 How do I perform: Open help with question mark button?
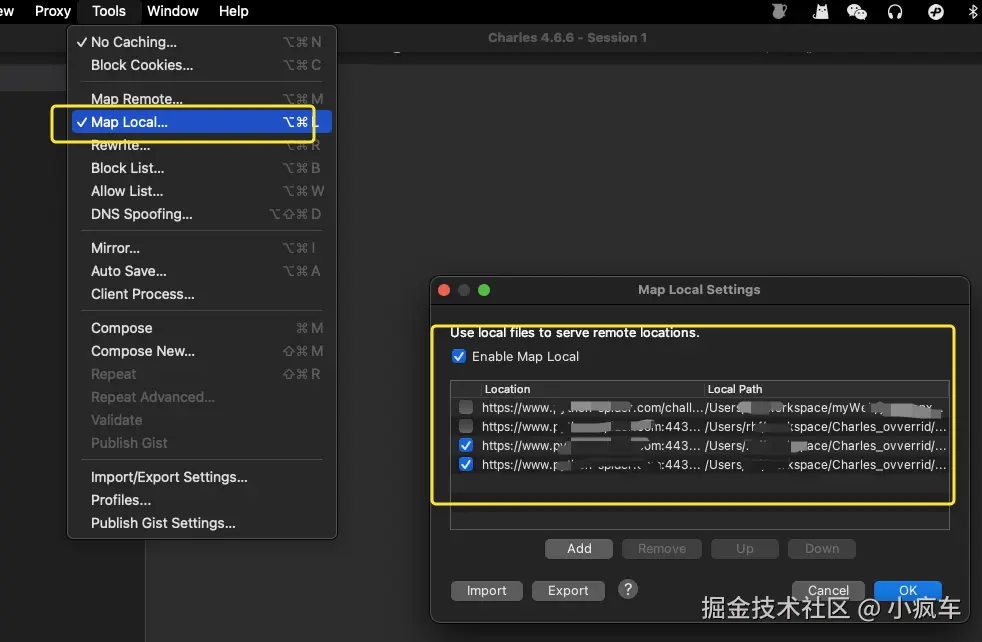[628, 589]
